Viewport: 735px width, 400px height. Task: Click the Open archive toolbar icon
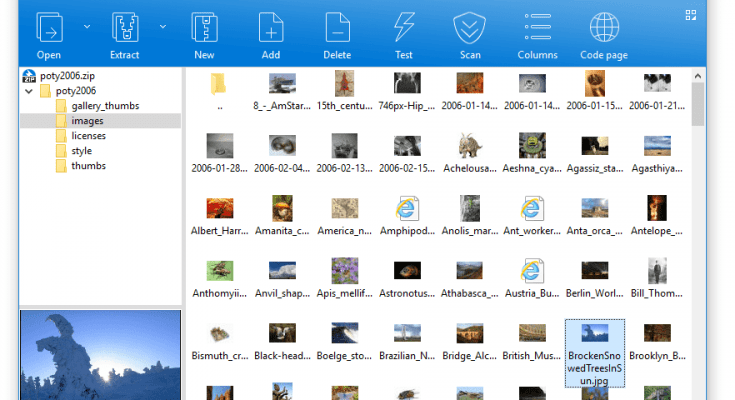click(49, 28)
